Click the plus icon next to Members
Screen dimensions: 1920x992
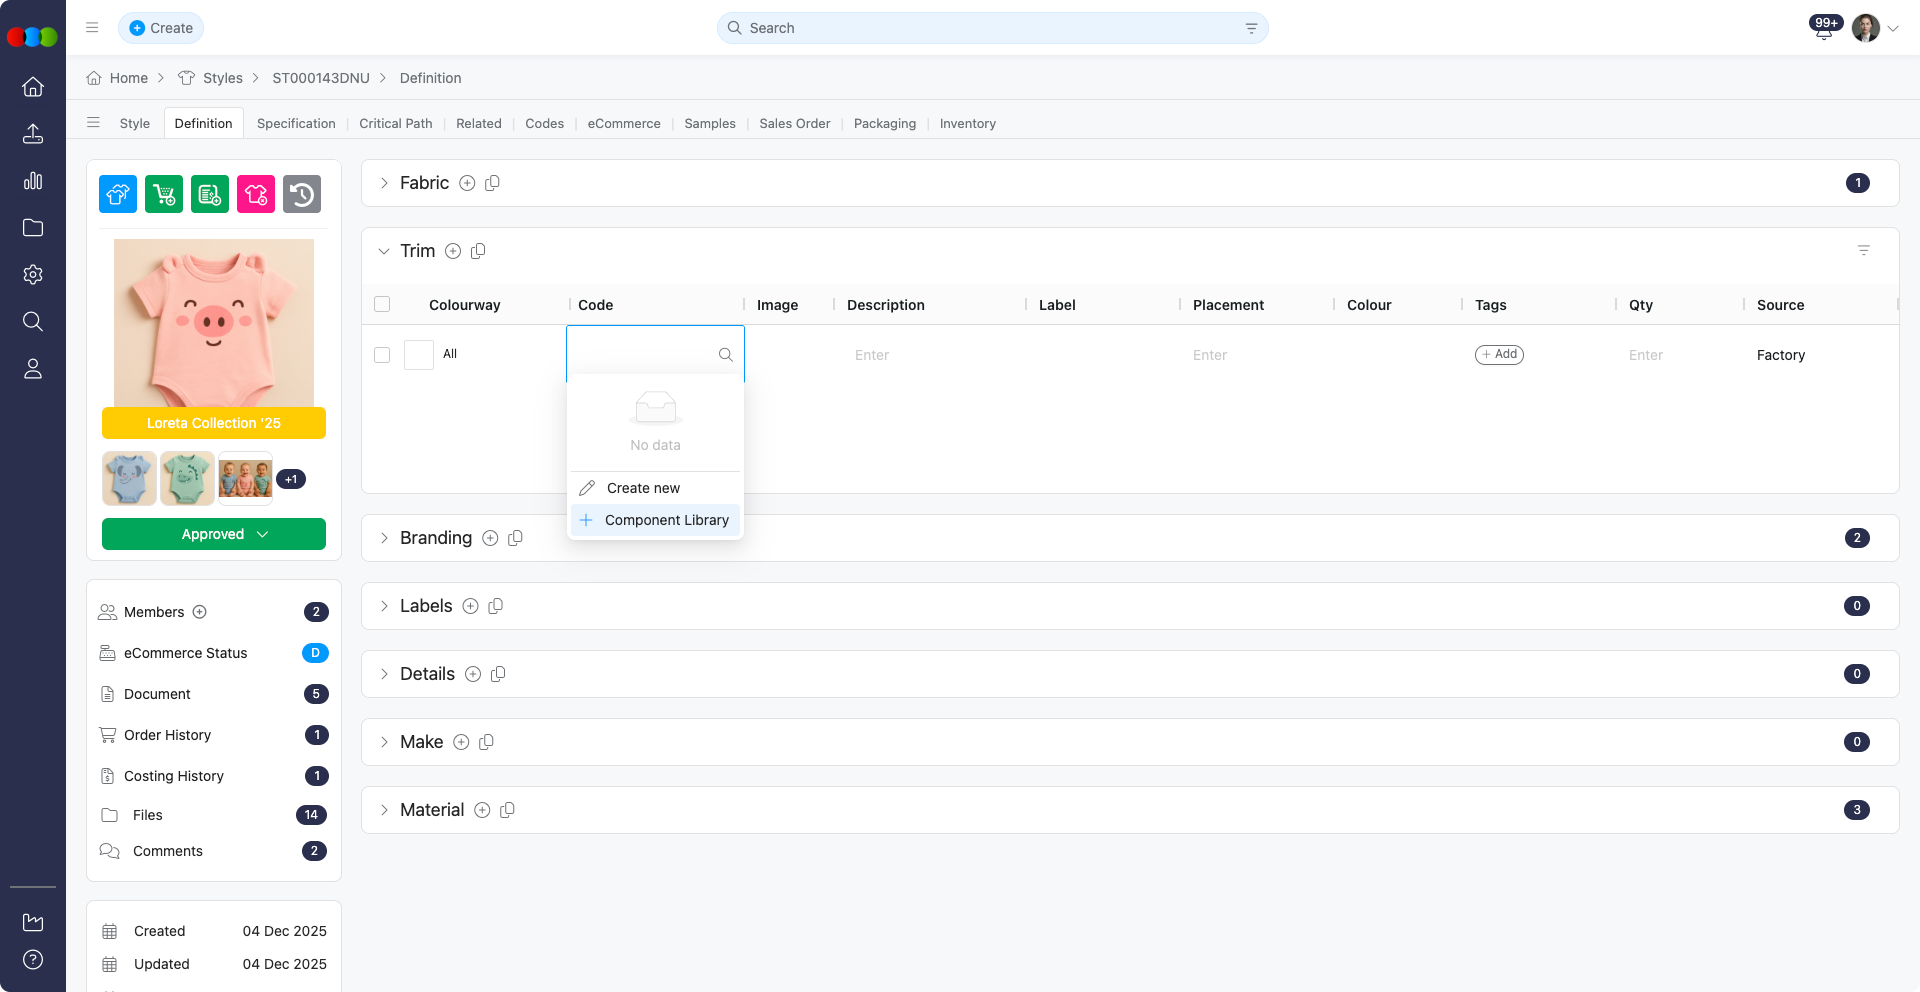(199, 612)
